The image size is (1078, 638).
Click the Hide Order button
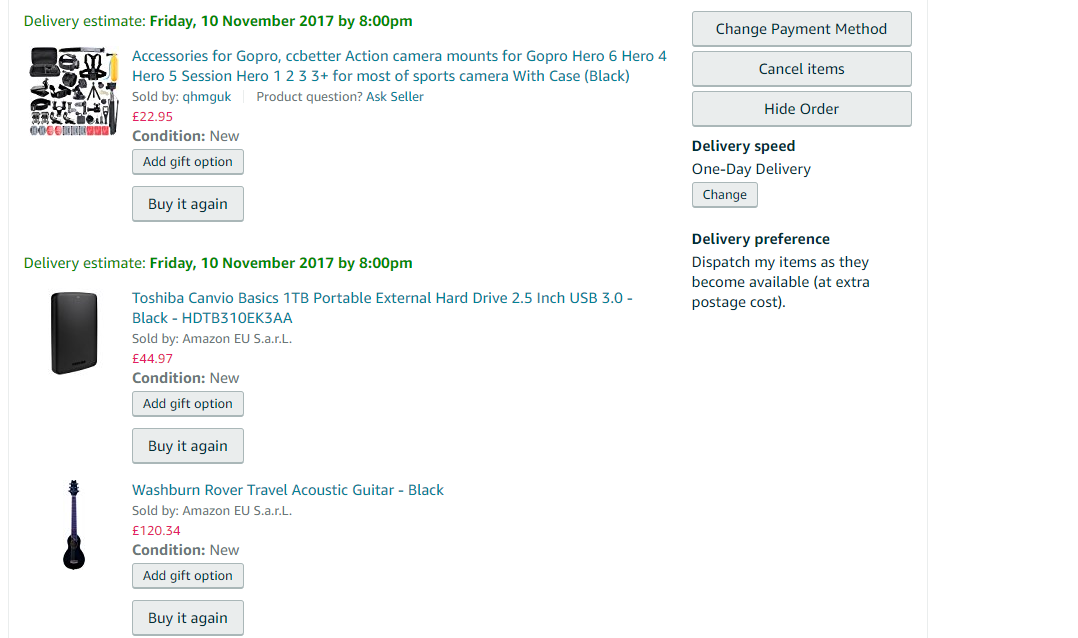click(x=802, y=109)
